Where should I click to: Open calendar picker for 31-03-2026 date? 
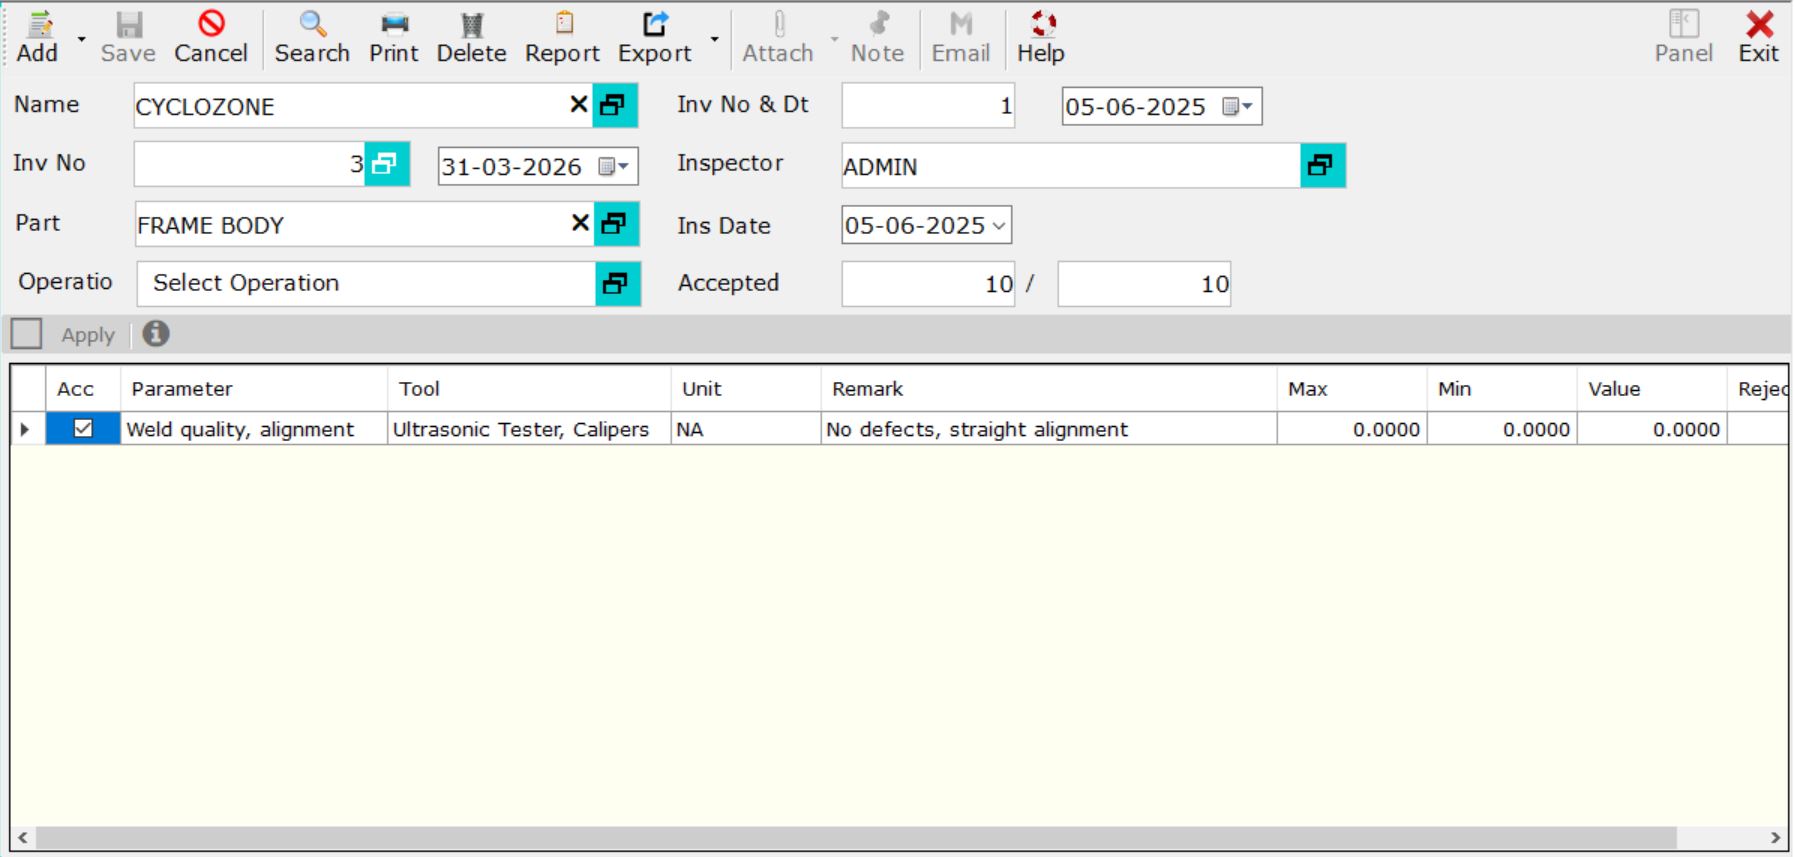tap(613, 167)
